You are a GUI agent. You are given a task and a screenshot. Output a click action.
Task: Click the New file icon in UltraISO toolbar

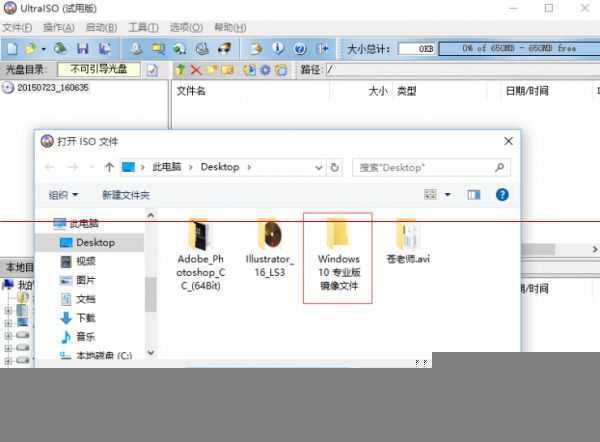(x=13, y=49)
